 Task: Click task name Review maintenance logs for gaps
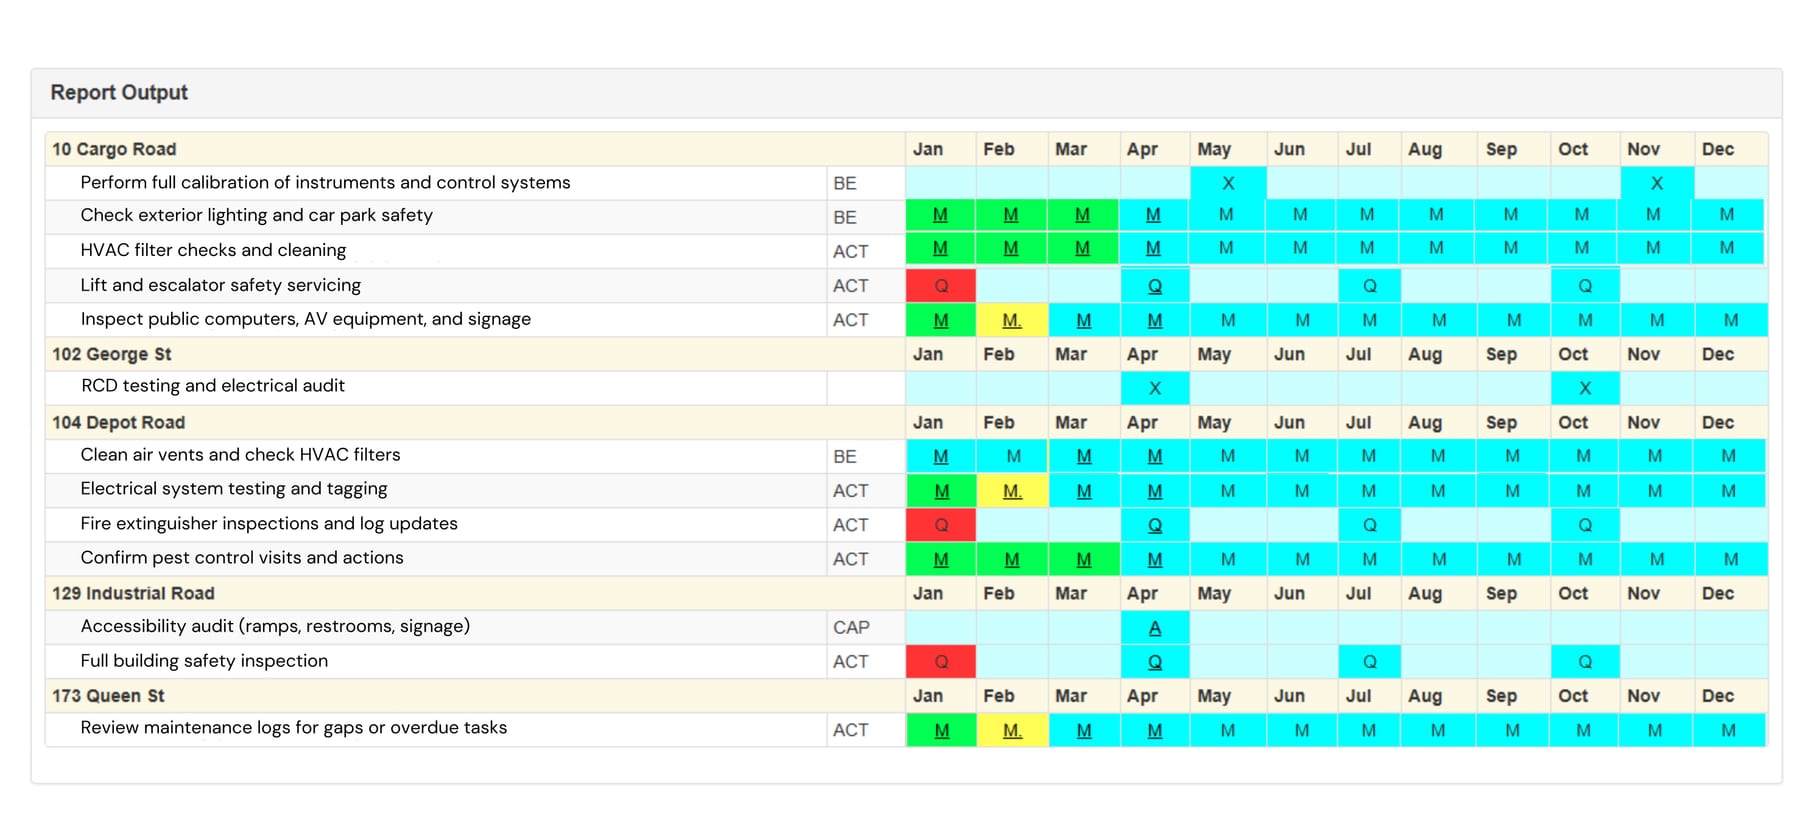point(294,728)
